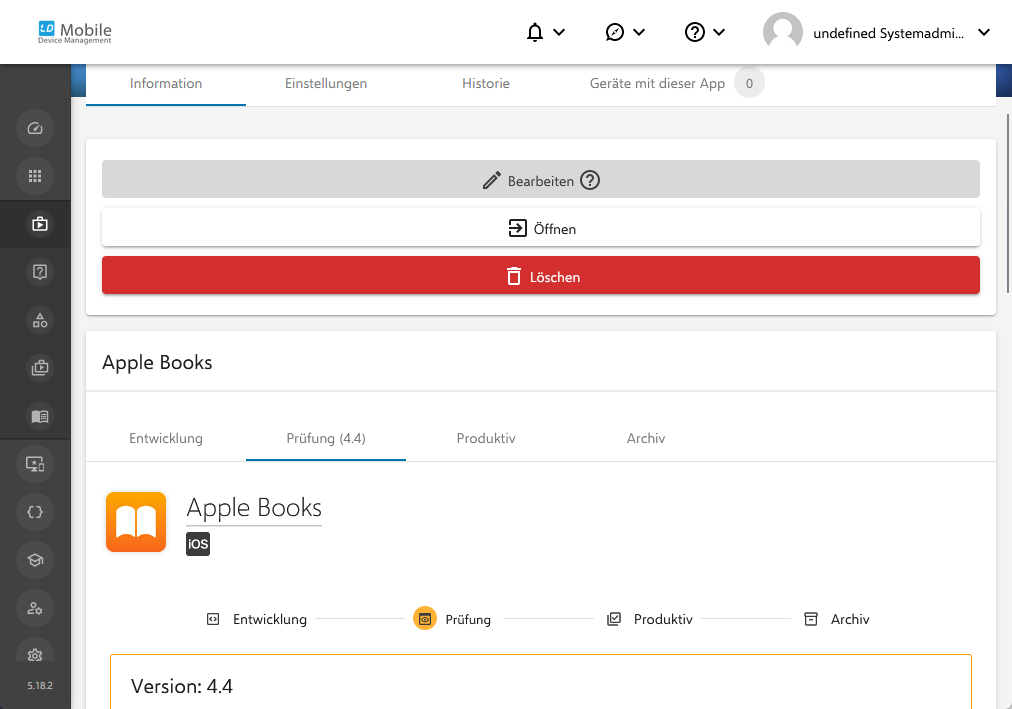1012x709 pixels.
Task: Select the Entwicklung version tab
Action: (x=166, y=439)
